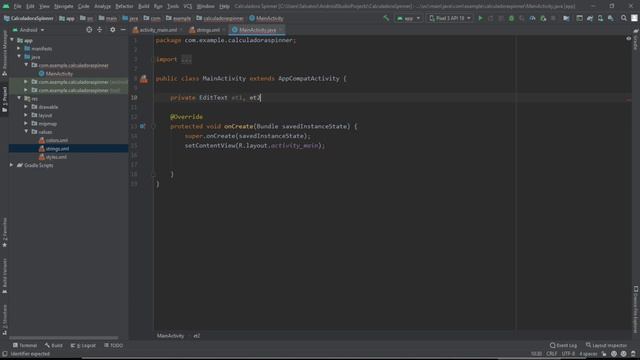
Task: Open Project panel settings gear
Action: (x=113, y=30)
